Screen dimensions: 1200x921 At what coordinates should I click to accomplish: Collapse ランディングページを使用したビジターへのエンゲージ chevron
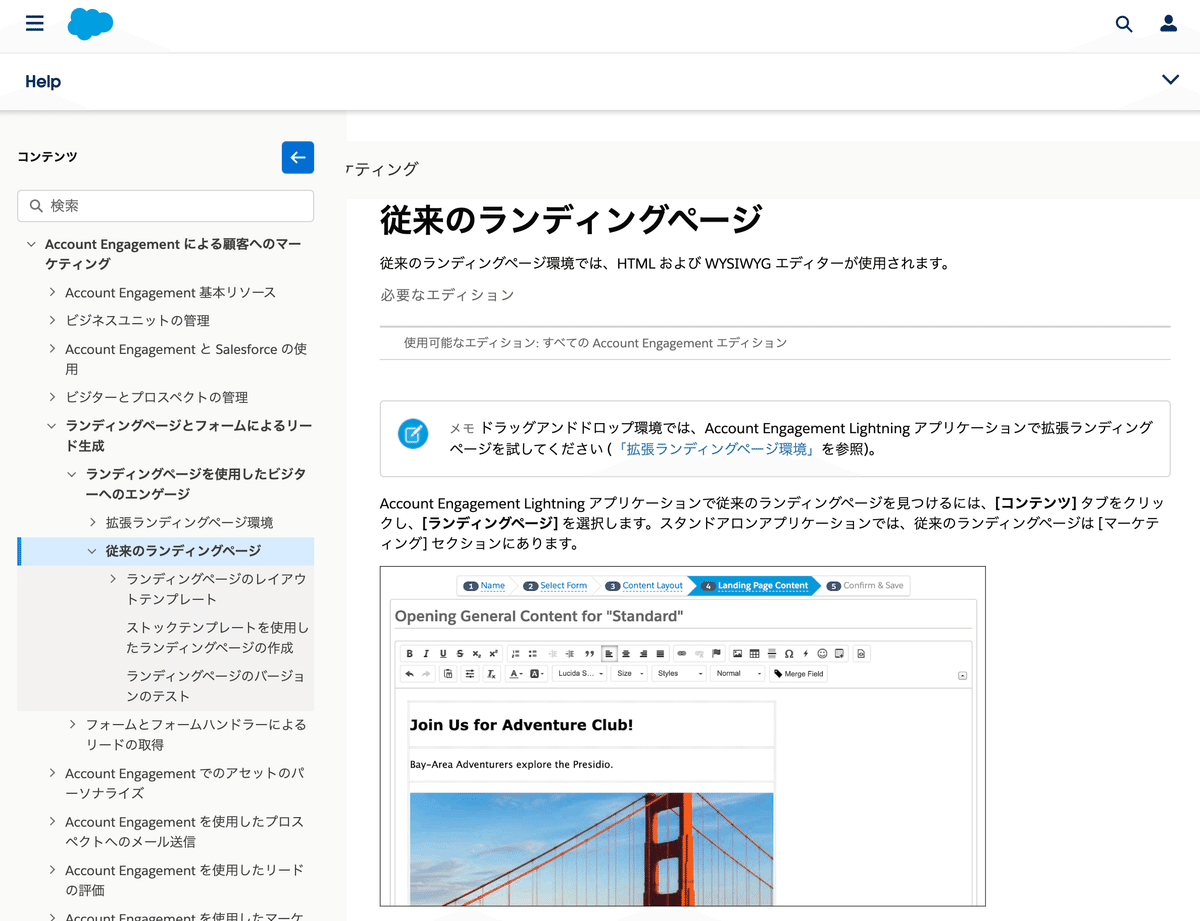point(72,474)
